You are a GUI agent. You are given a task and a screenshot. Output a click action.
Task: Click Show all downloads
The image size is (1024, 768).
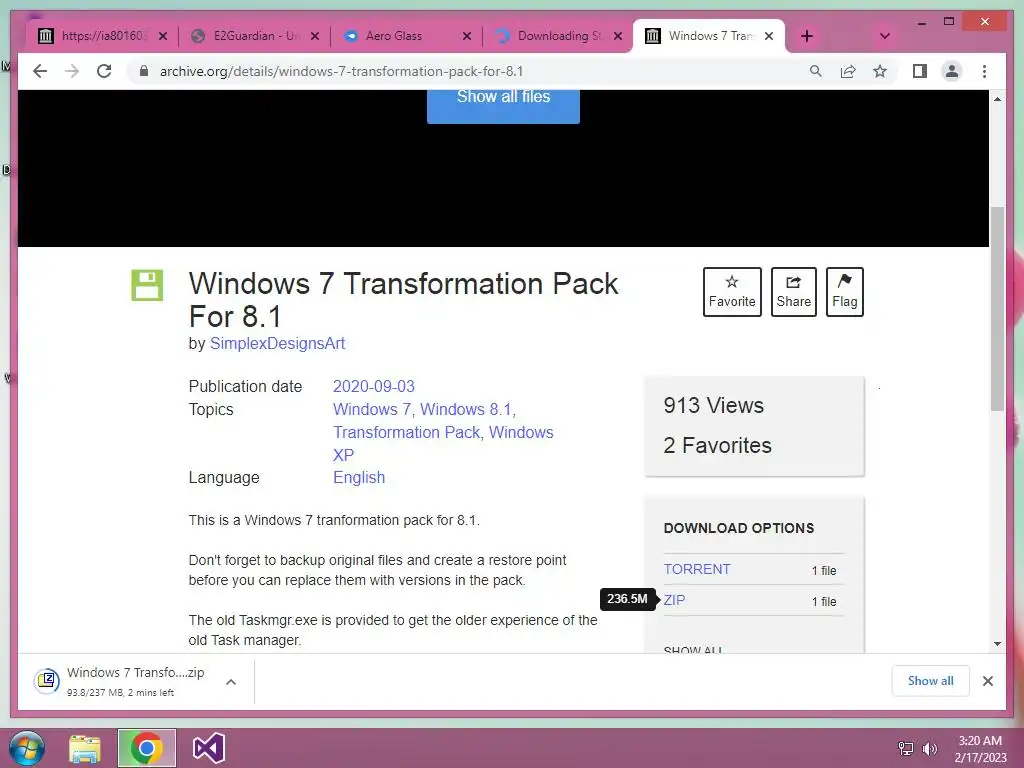coord(931,681)
